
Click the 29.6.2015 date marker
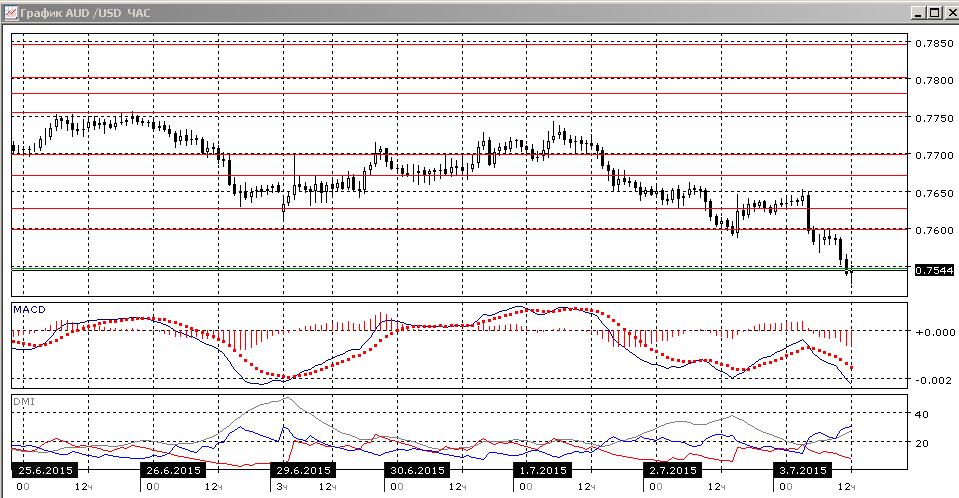[303, 470]
